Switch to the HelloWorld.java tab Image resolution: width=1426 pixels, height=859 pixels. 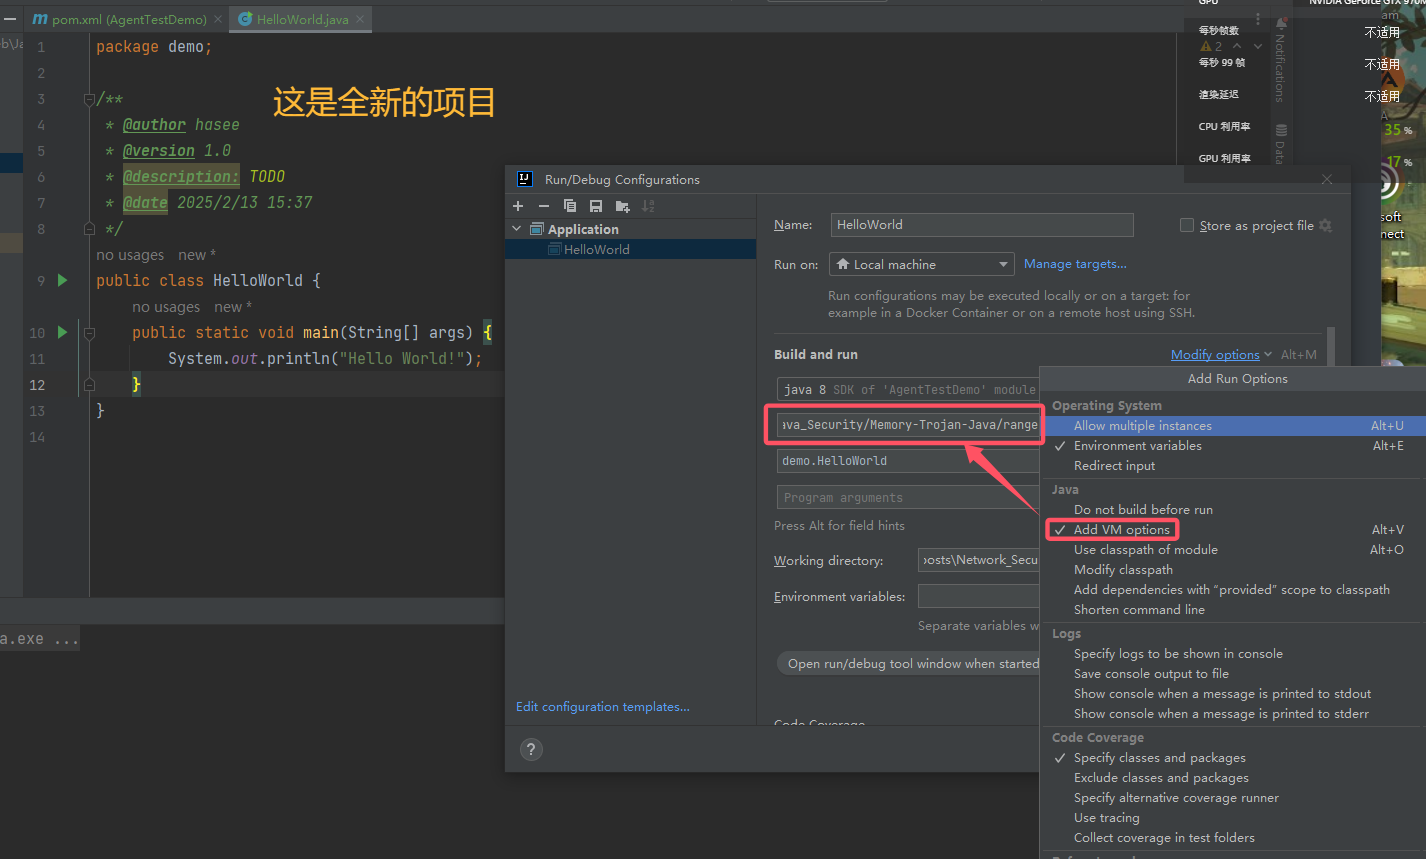pyautogui.click(x=302, y=19)
